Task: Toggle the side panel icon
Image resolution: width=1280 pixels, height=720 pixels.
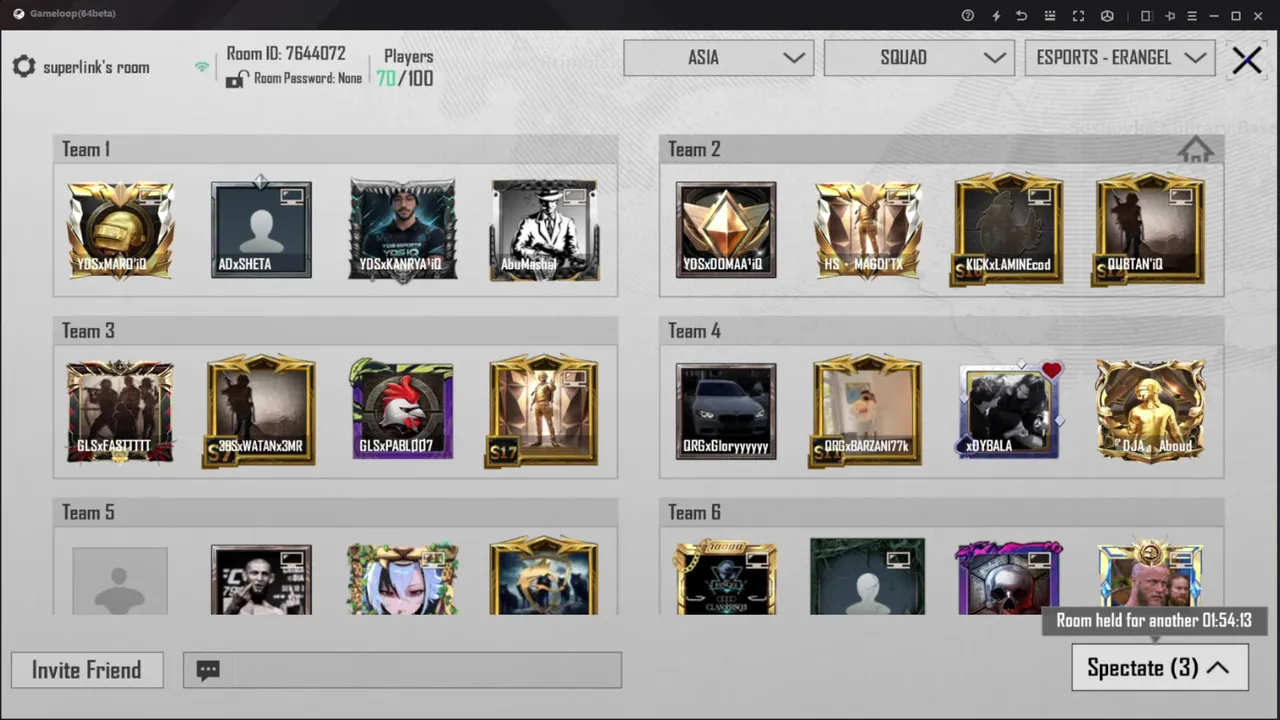Action: (1146, 15)
